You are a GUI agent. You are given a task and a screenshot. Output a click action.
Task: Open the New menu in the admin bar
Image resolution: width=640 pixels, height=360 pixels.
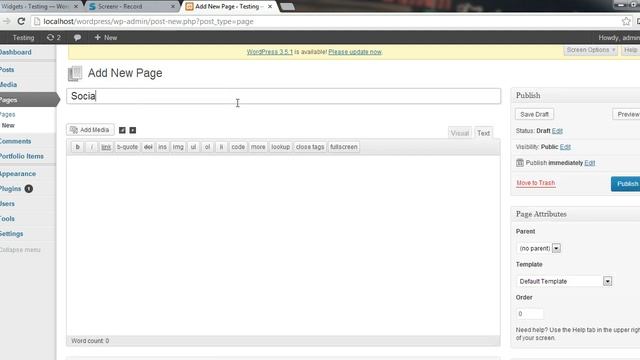106,38
